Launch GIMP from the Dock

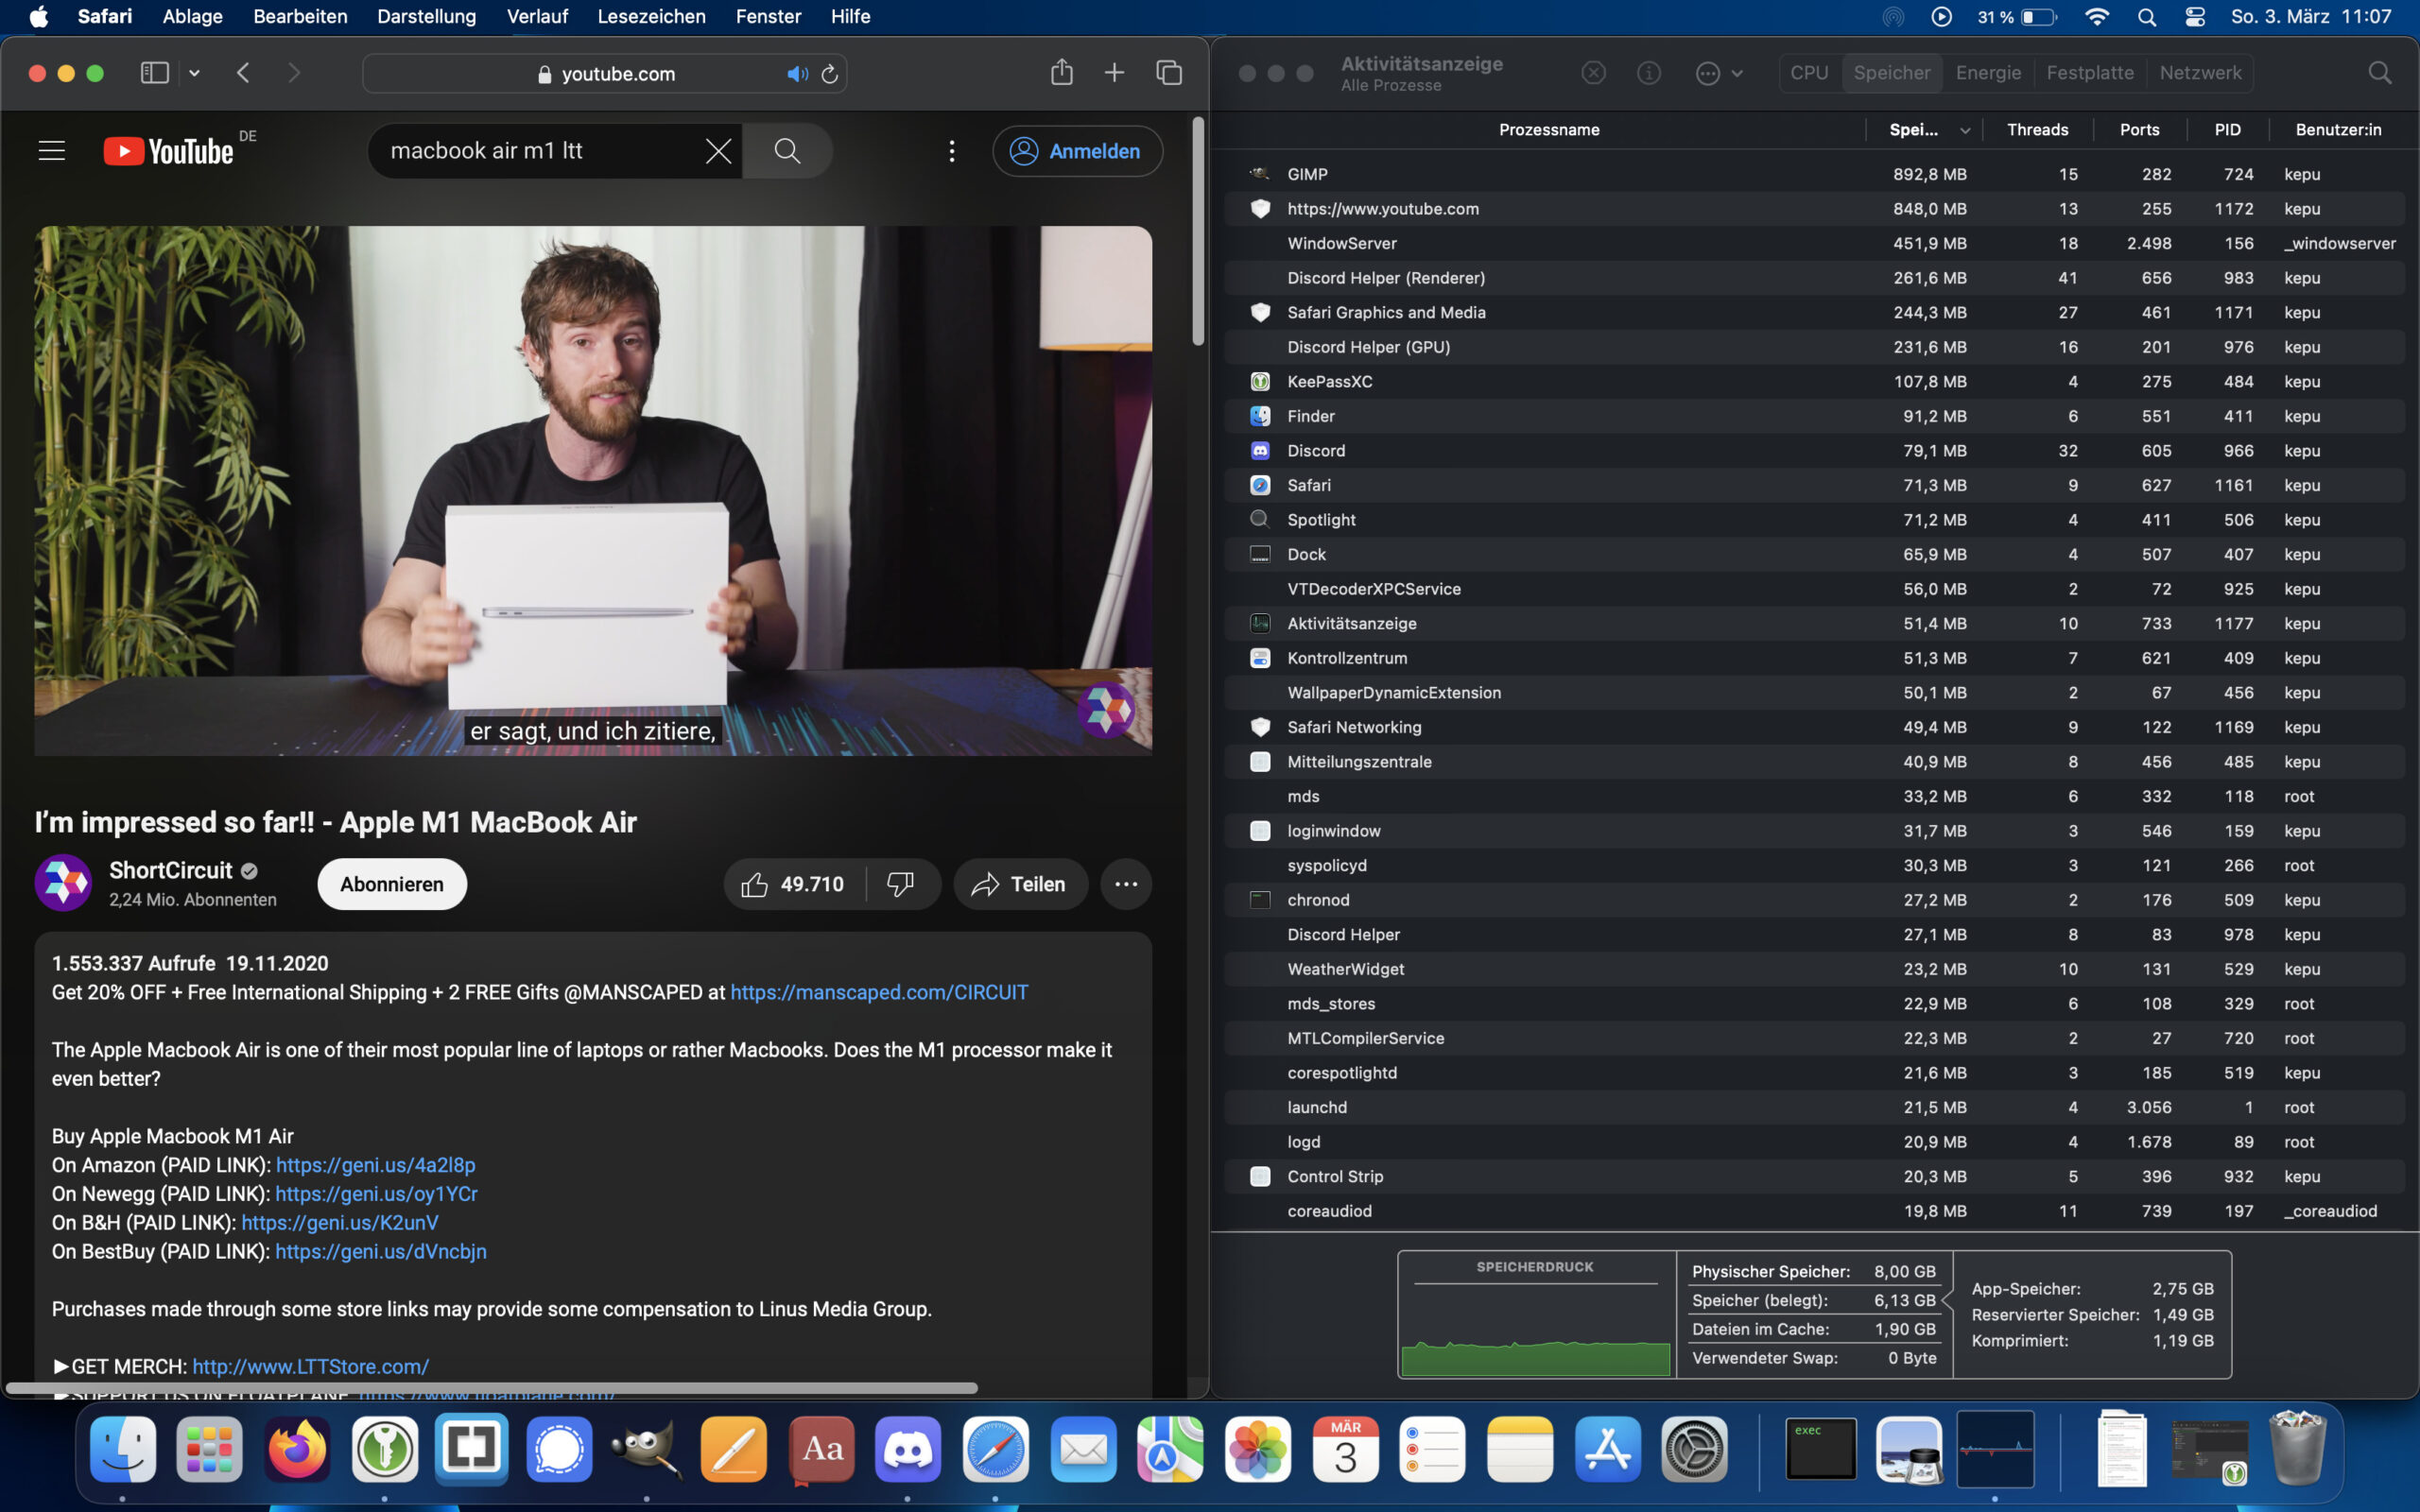pyautogui.click(x=646, y=1448)
